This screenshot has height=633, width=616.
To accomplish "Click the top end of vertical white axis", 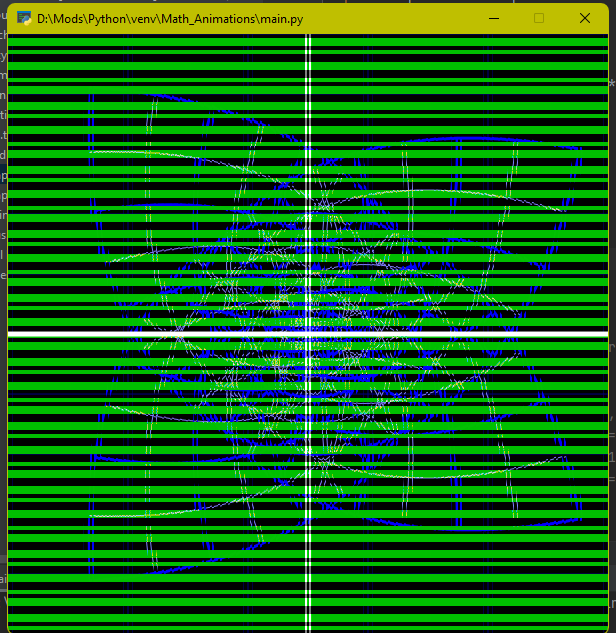I will click(x=308, y=38).
